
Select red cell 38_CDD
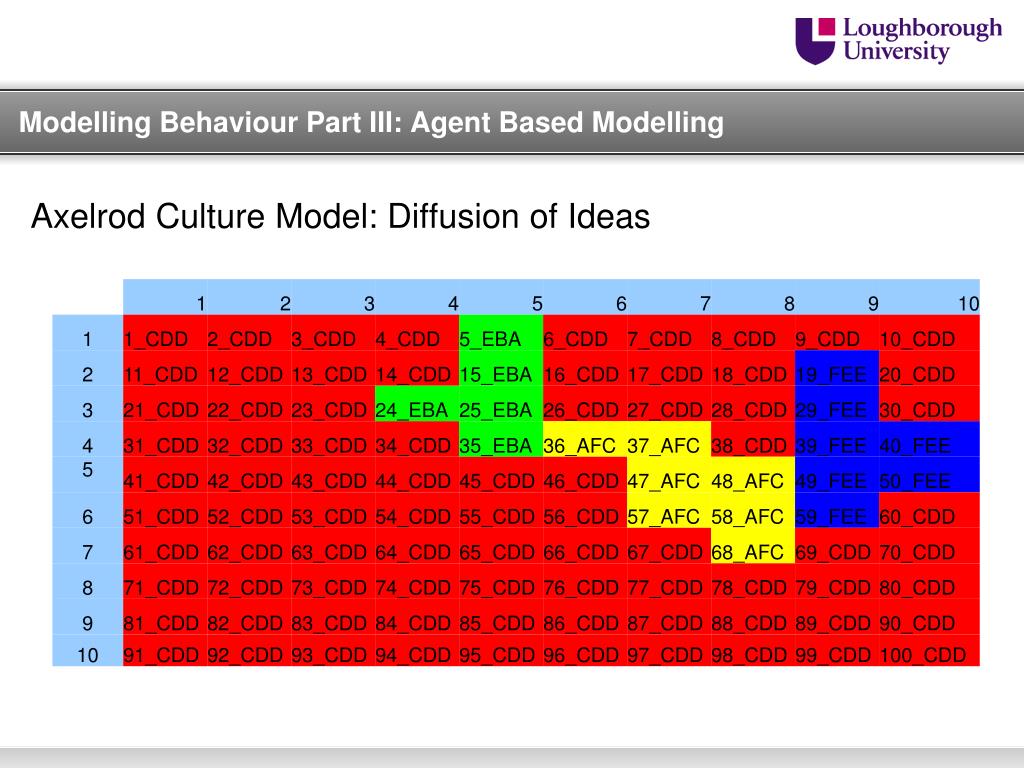point(753,439)
